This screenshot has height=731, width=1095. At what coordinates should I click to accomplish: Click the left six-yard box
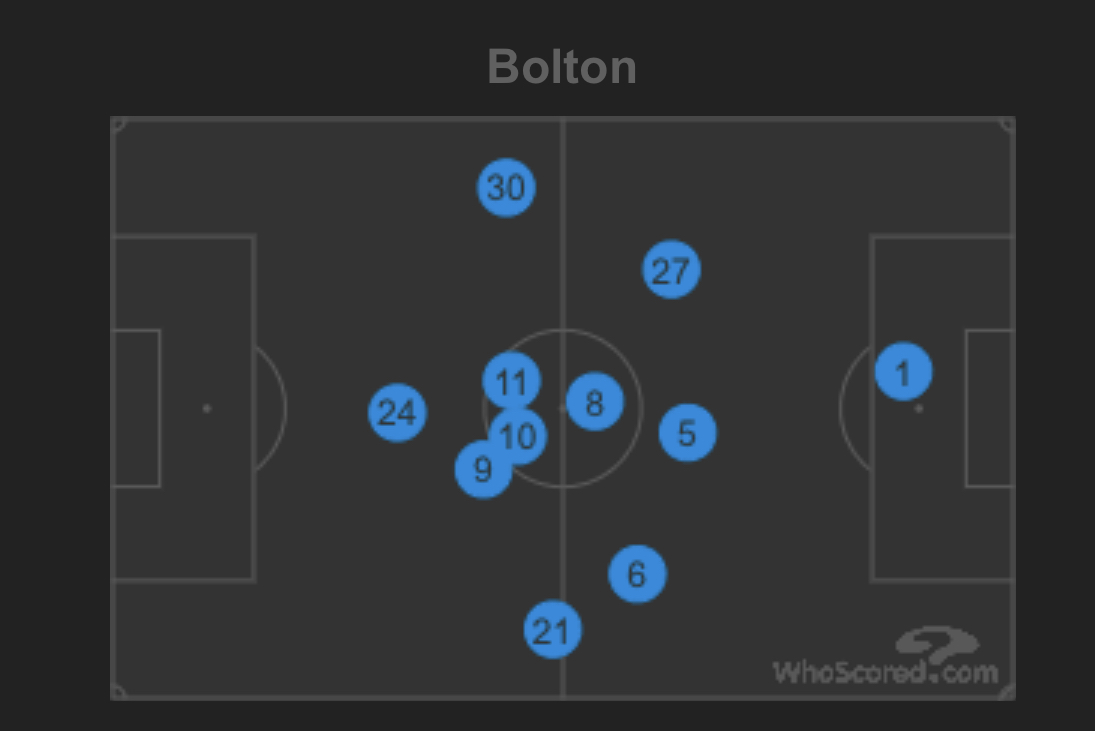tap(136, 408)
